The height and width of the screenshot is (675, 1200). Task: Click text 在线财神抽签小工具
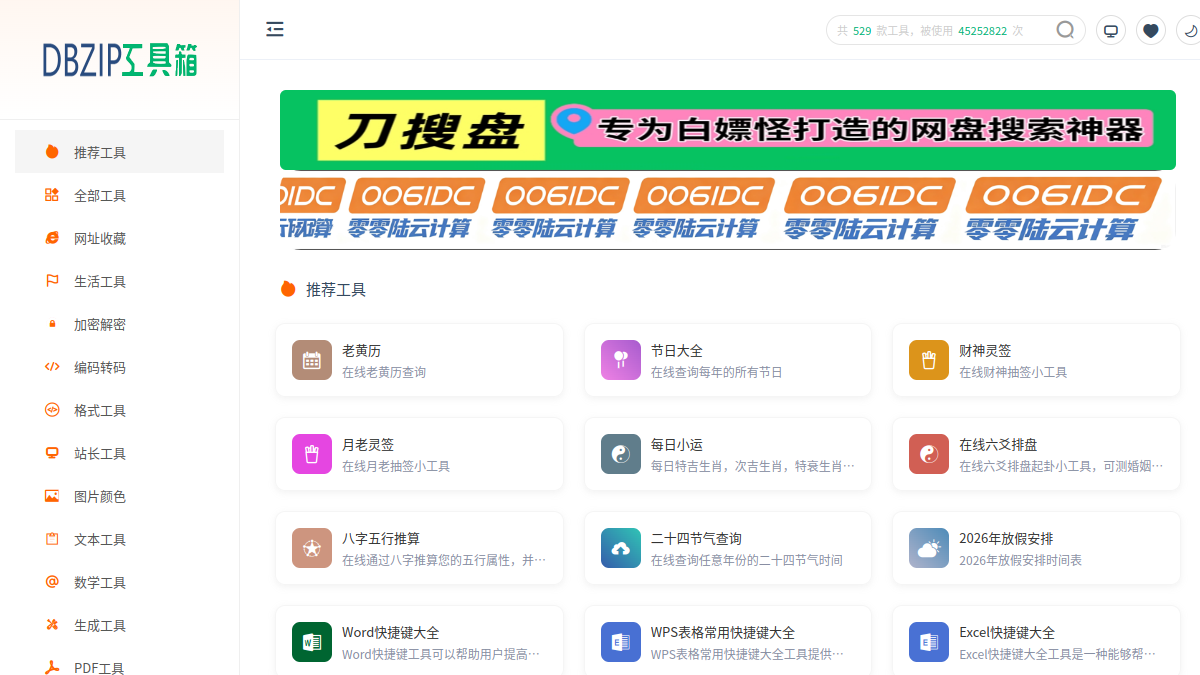pos(1013,372)
